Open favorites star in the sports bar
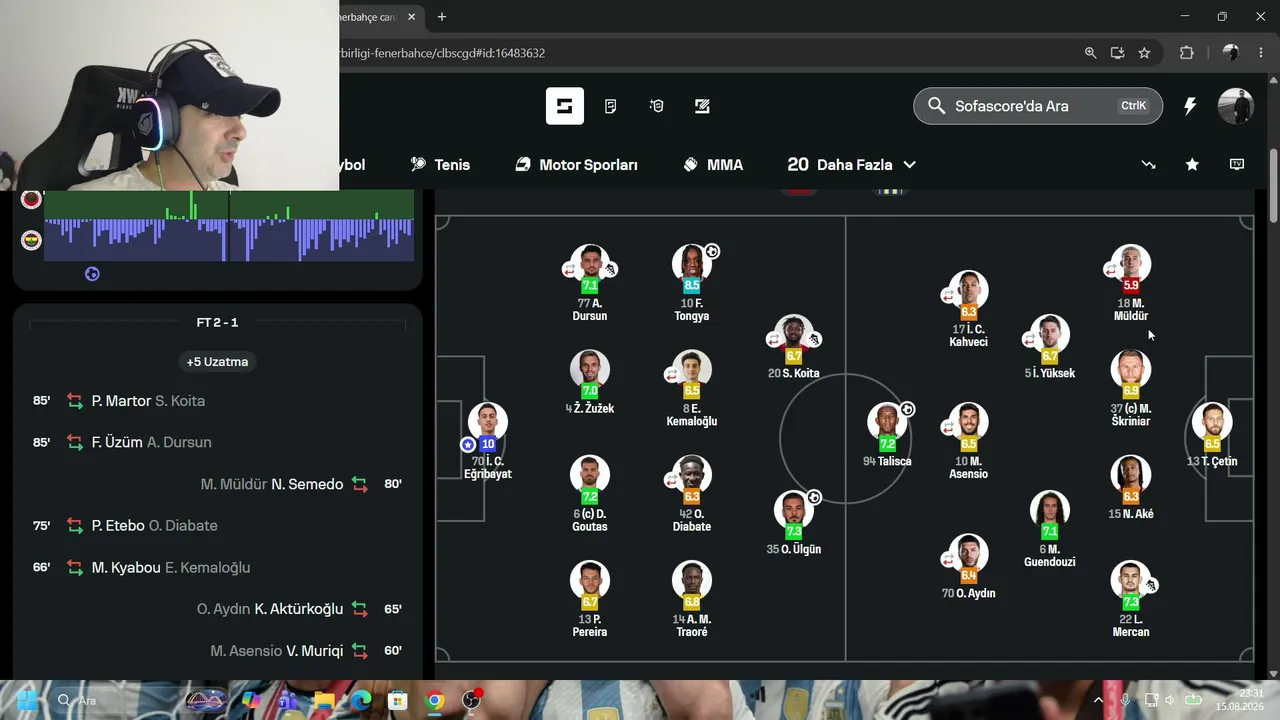1280x720 pixels. pyautogui.click(x=1192, y=165)
